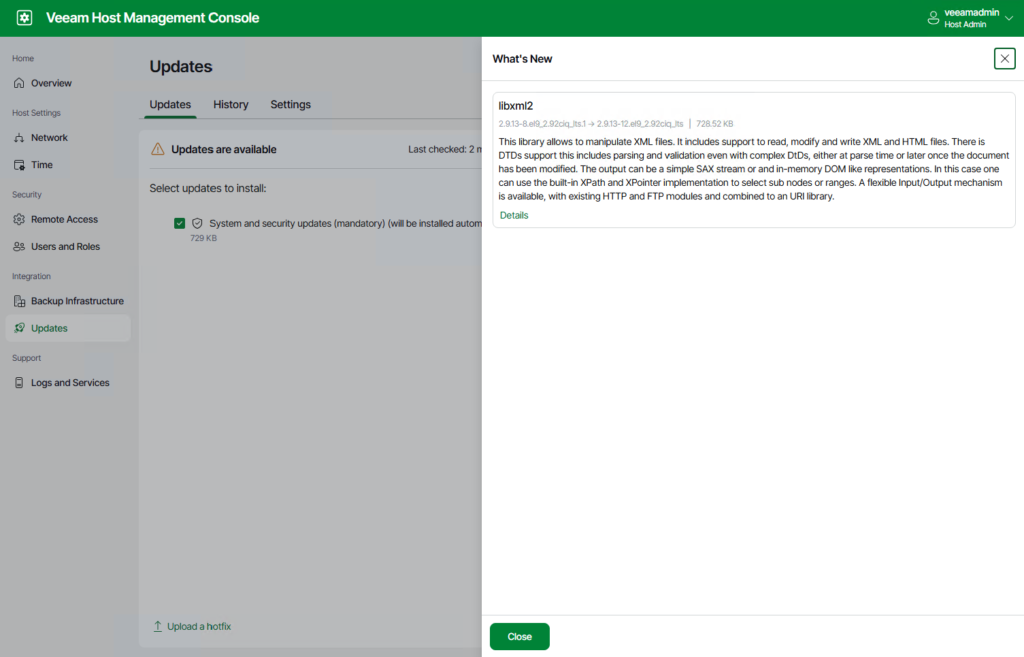Open the libxml2 Details link

514,216
